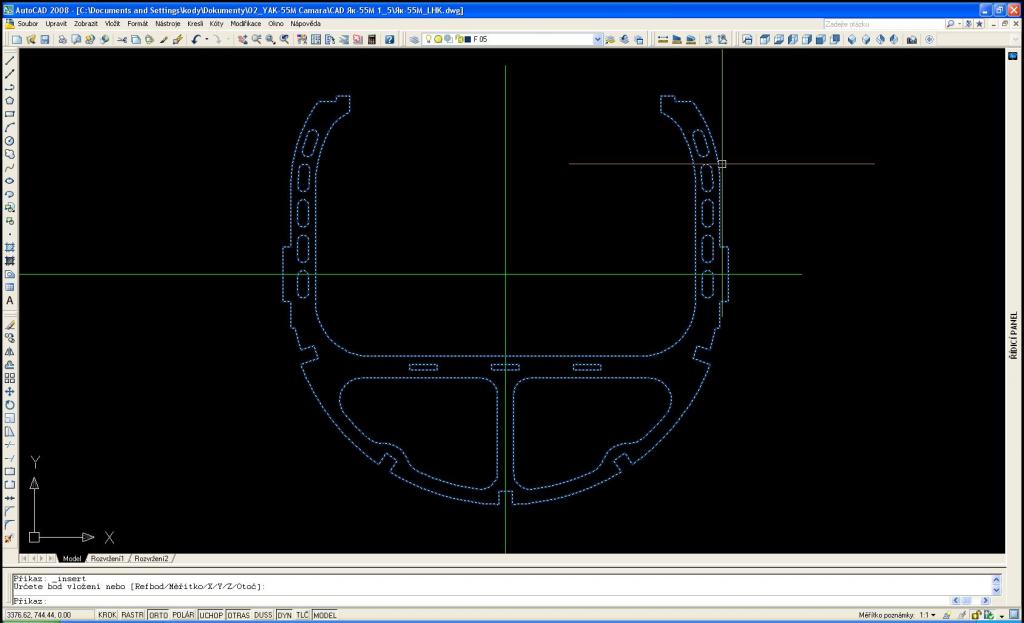
Task: Click the layer F 05 color swatch
Action: 467,39
